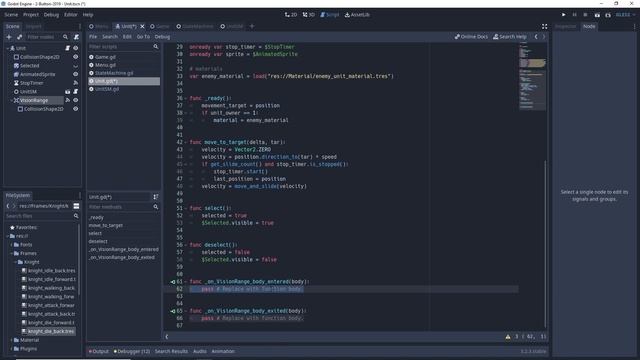Screen dimensions: 640x360
Task: Open Online Docs
Action: click(x=471, y=37)
